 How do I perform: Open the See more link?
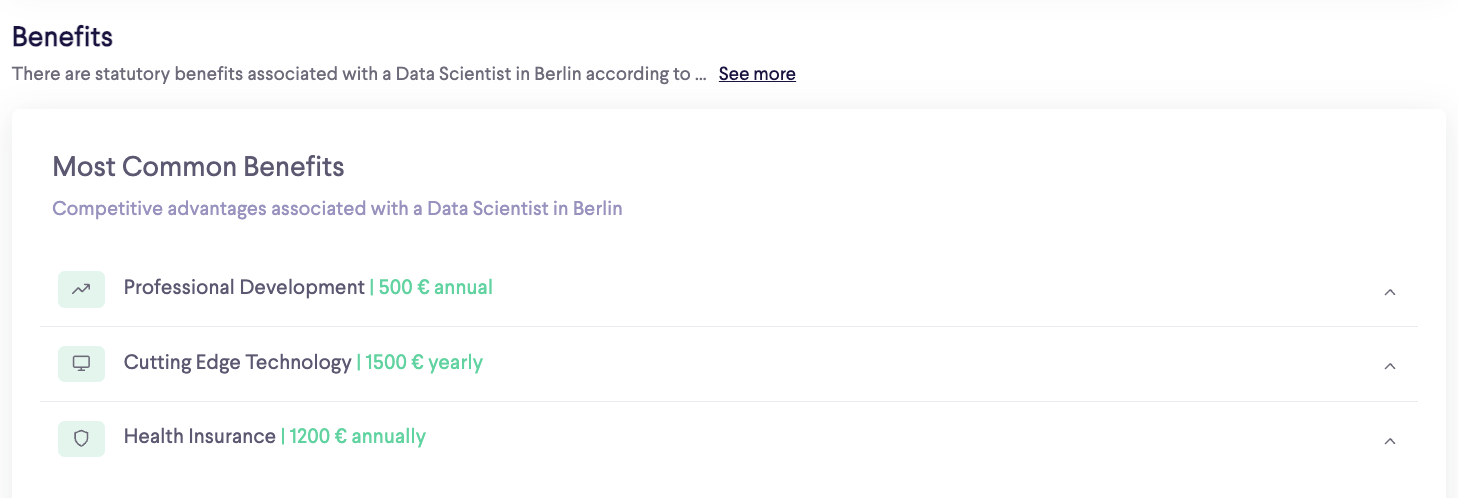click(757, 74)
